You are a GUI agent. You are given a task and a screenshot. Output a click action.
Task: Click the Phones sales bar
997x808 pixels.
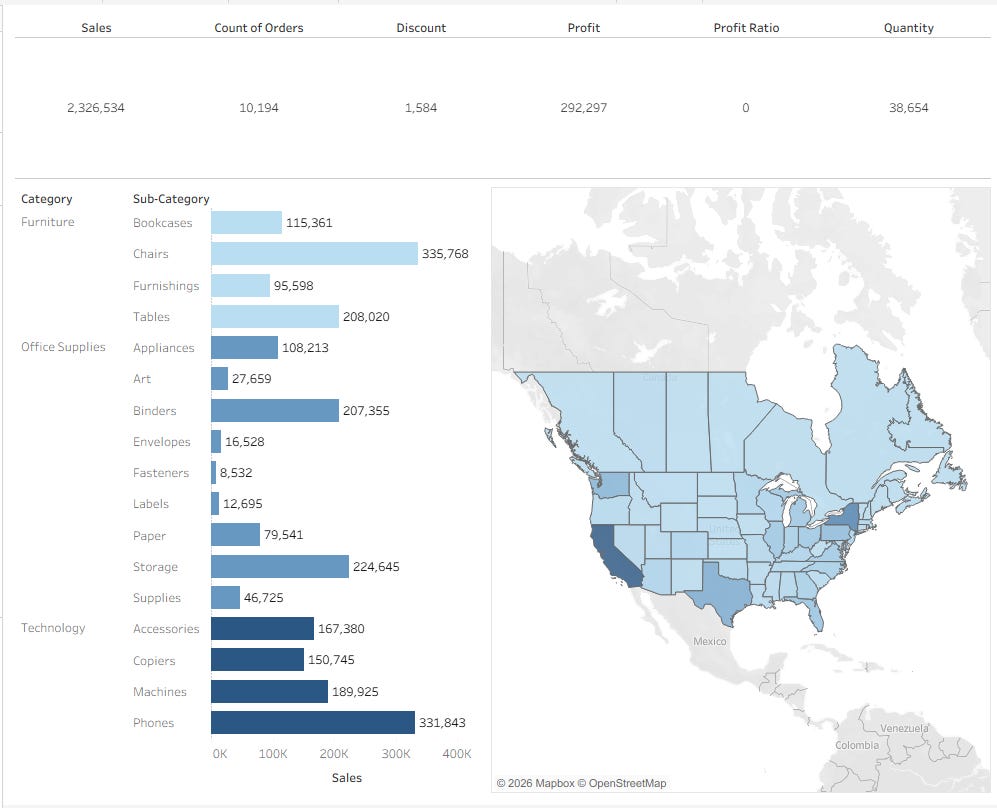[313, 723]
